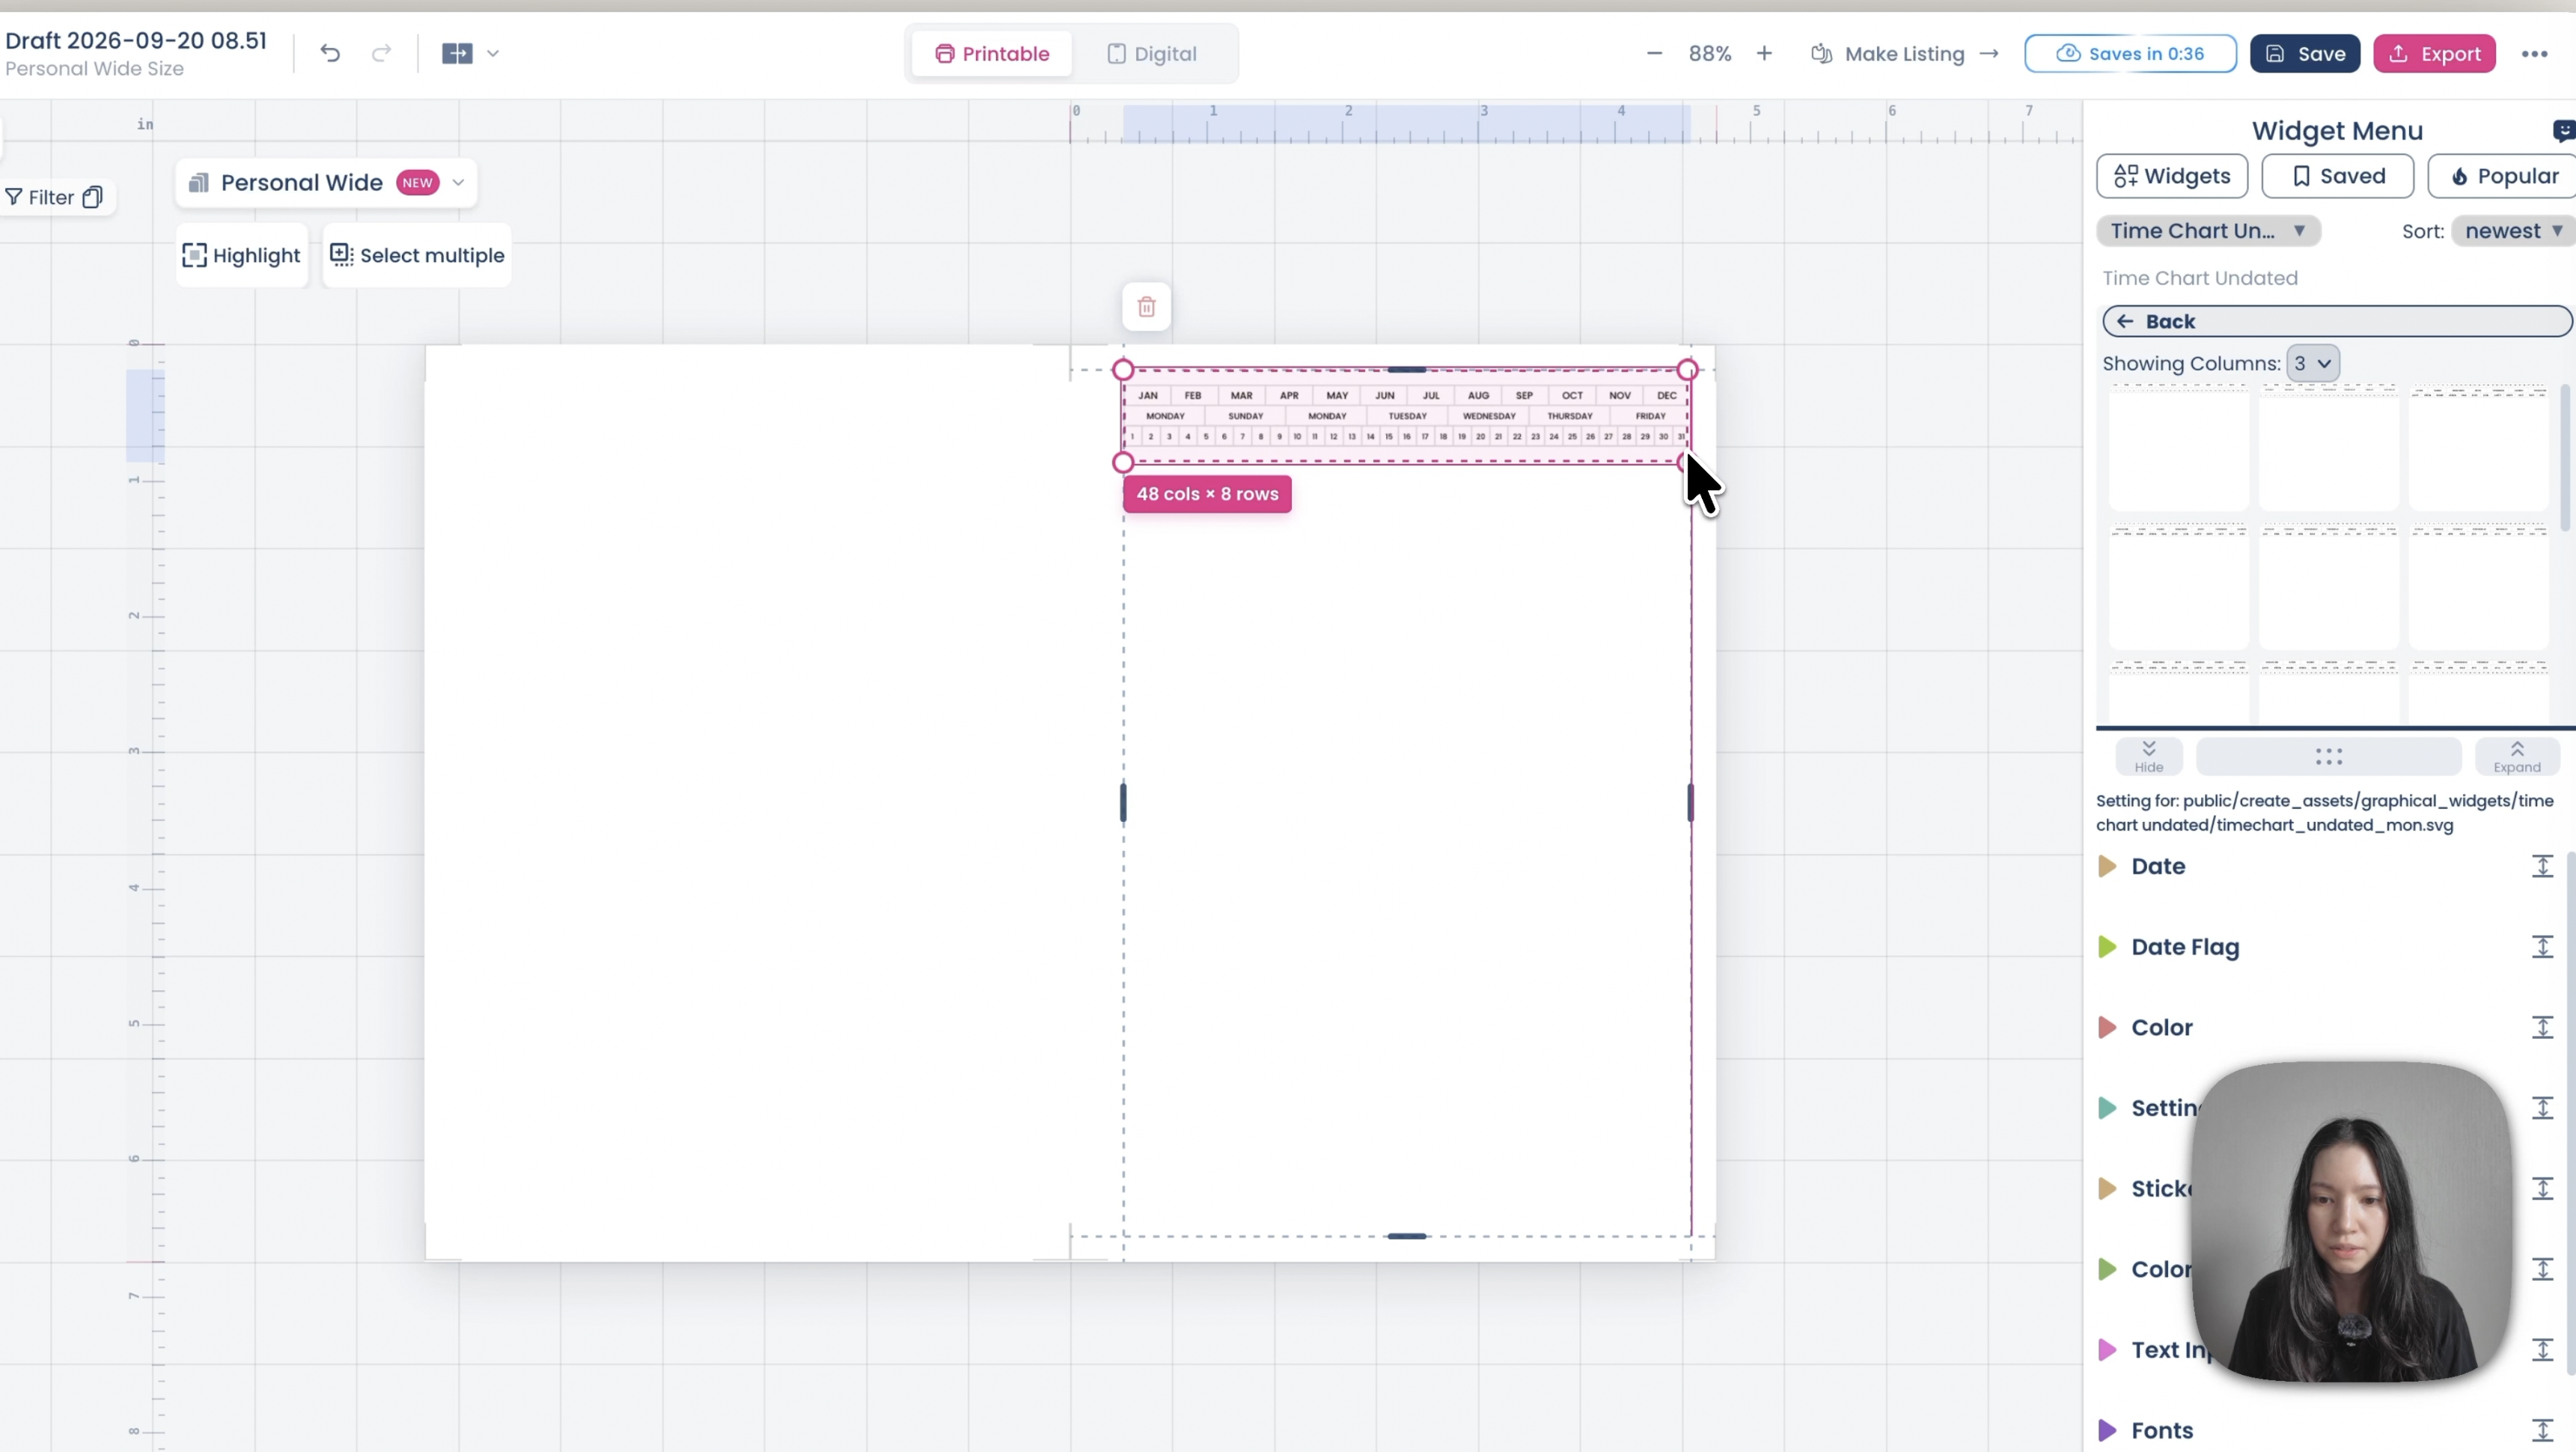The width and height of the screenshot is (2576, 1452).
Task: Open the Widgets tab
Action: pyautogui.click(x=2172, y=176)
